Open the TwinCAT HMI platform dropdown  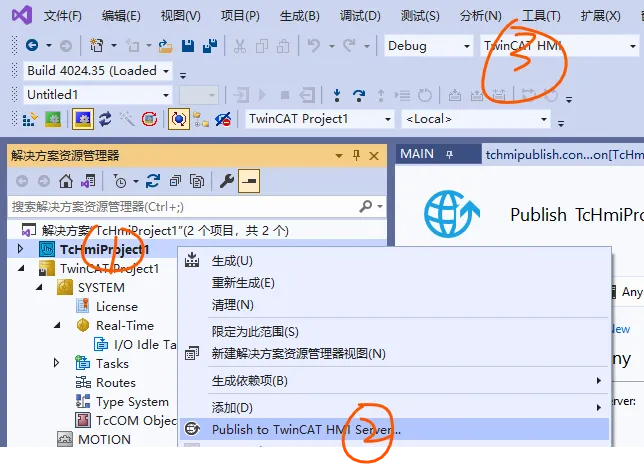(559, 46)
